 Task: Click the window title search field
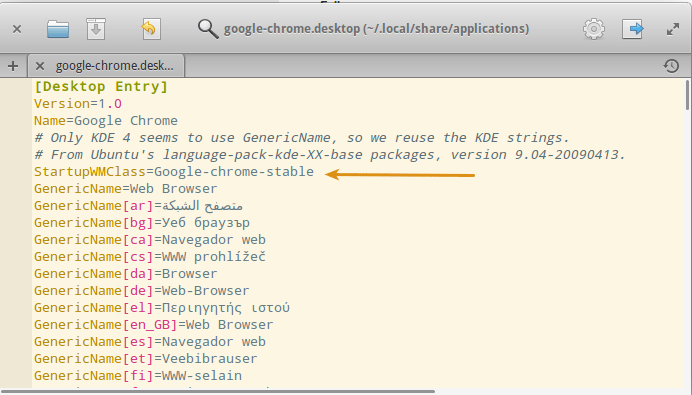tap(376, 29)
